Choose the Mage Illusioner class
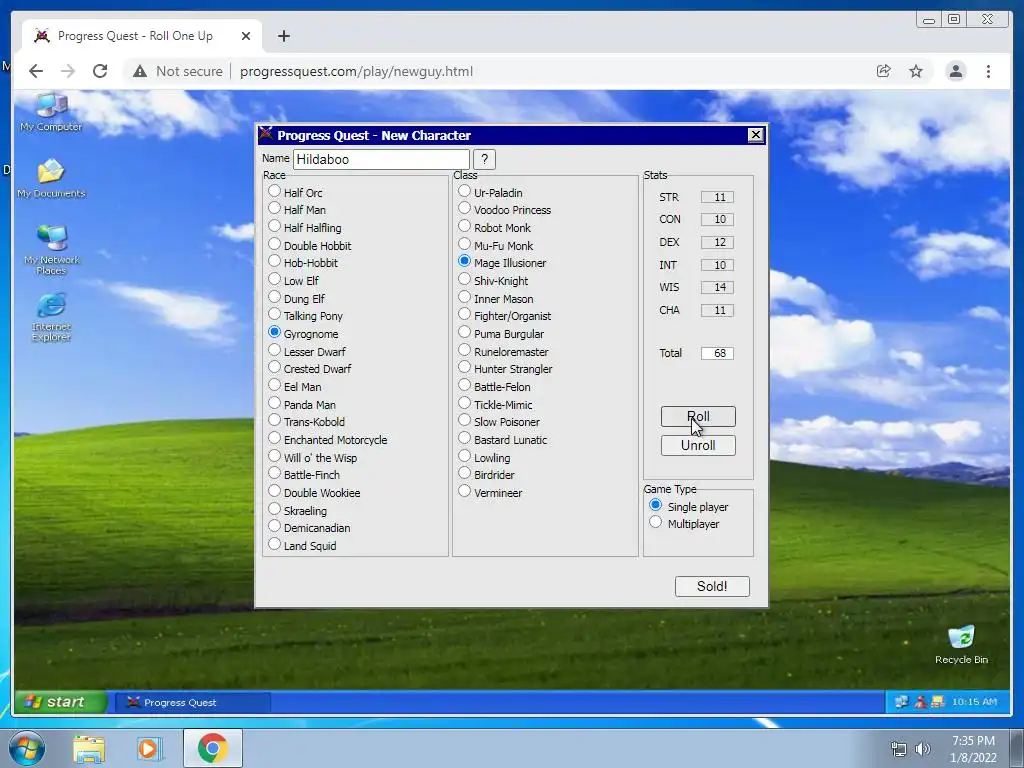Screen dimensions: 1024x768 (x=464, y=262)
